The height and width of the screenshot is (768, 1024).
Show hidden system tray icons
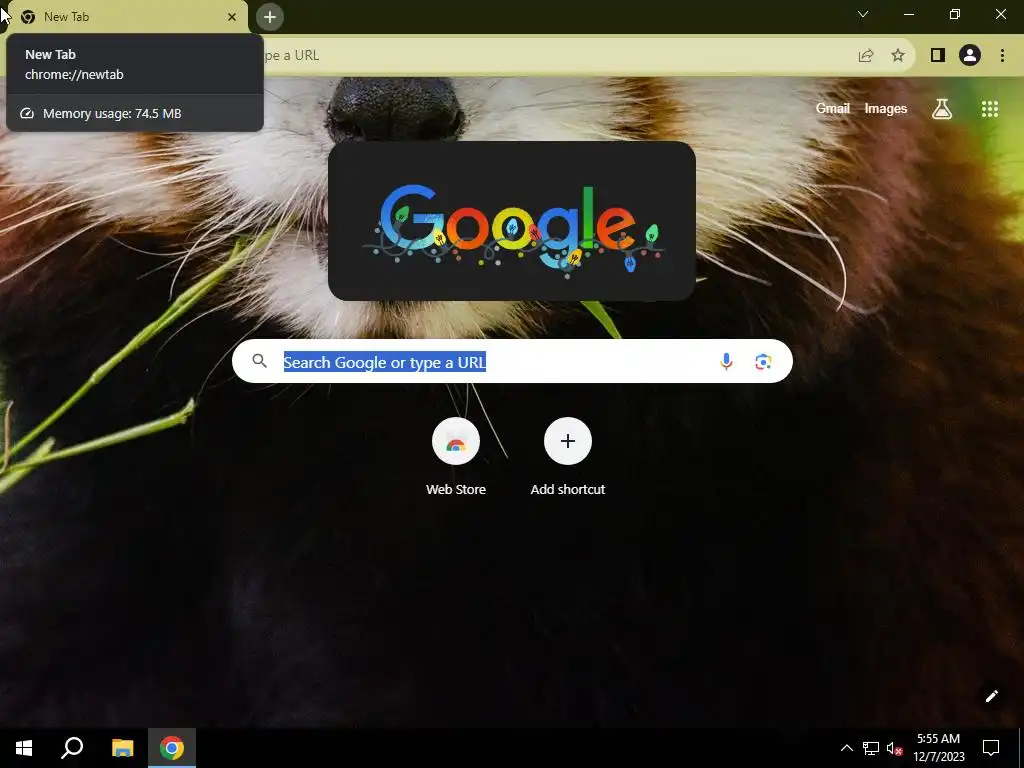pyautogui.click(x=846, y=748)
